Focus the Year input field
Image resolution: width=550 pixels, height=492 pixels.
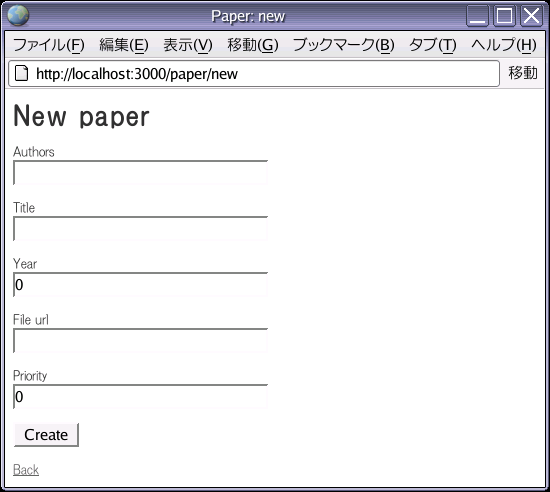pos(141,285)
